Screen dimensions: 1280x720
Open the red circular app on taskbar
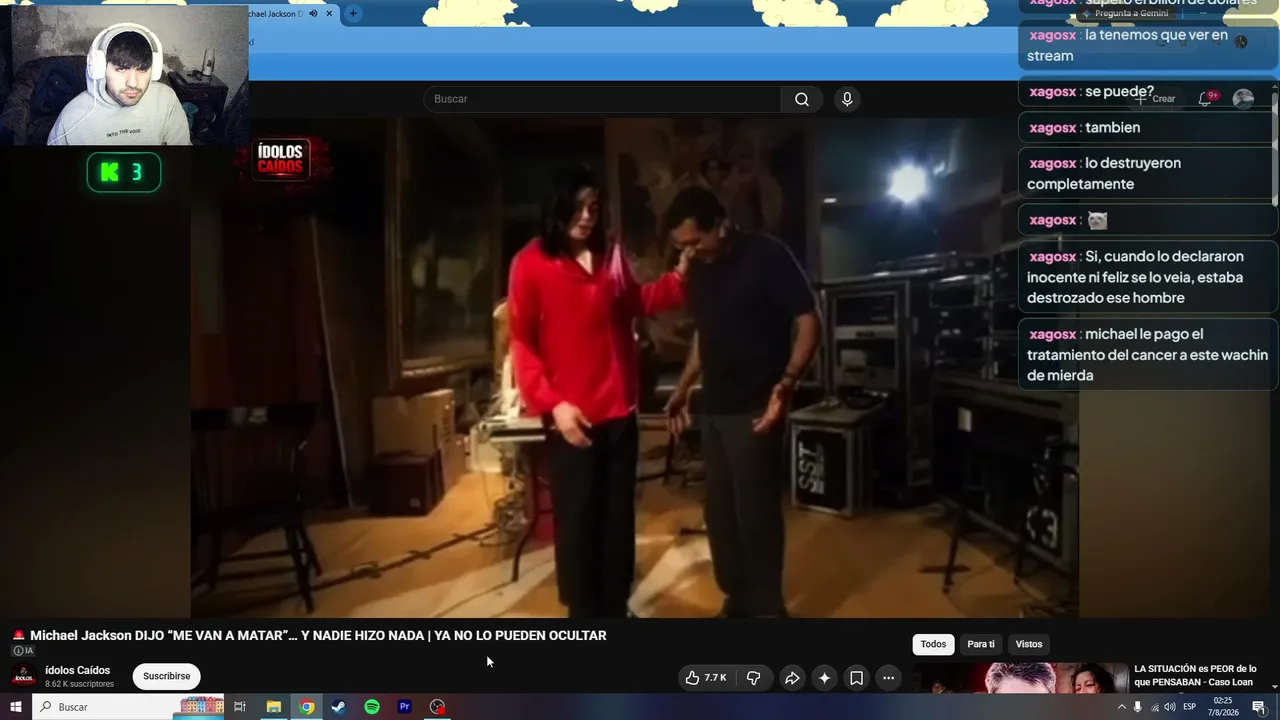pos(437,707)
